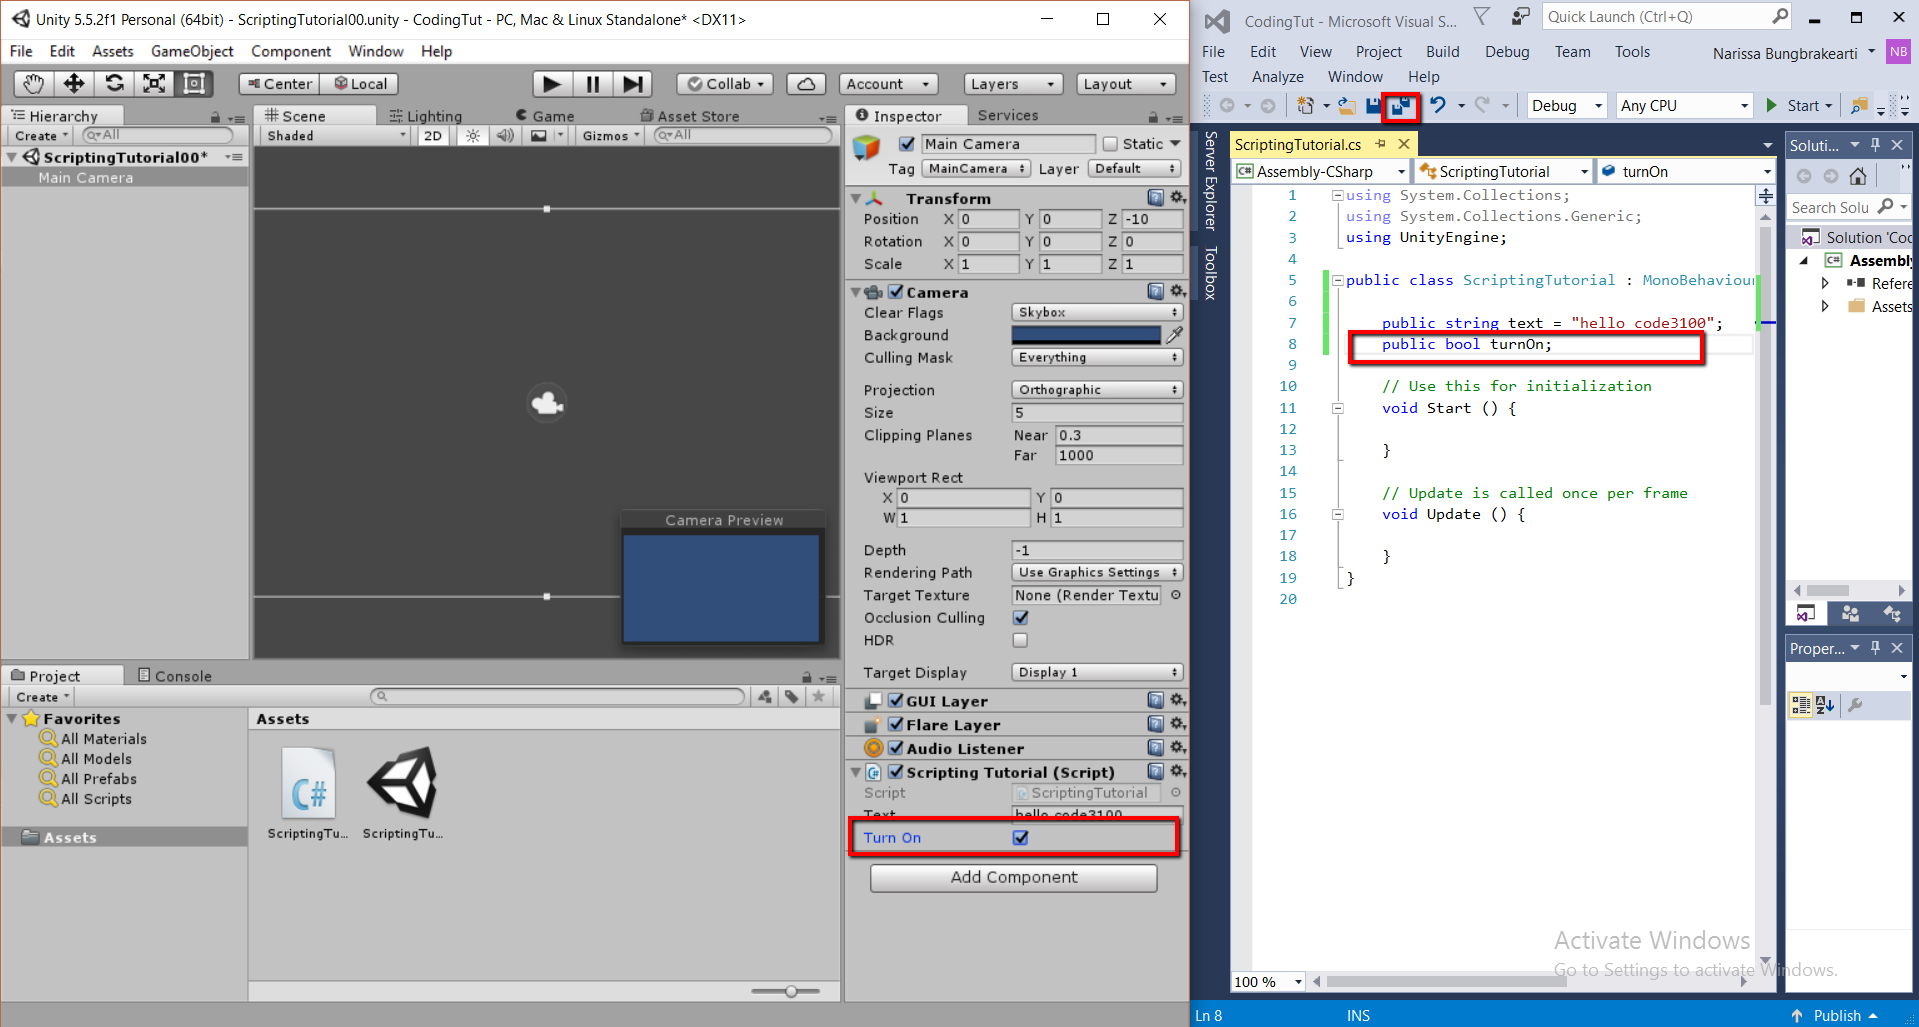The width and height of the screenshot is (1919, 1027).
Task: Disable the Audio Listener component checkbox
Action: point(895,748)
